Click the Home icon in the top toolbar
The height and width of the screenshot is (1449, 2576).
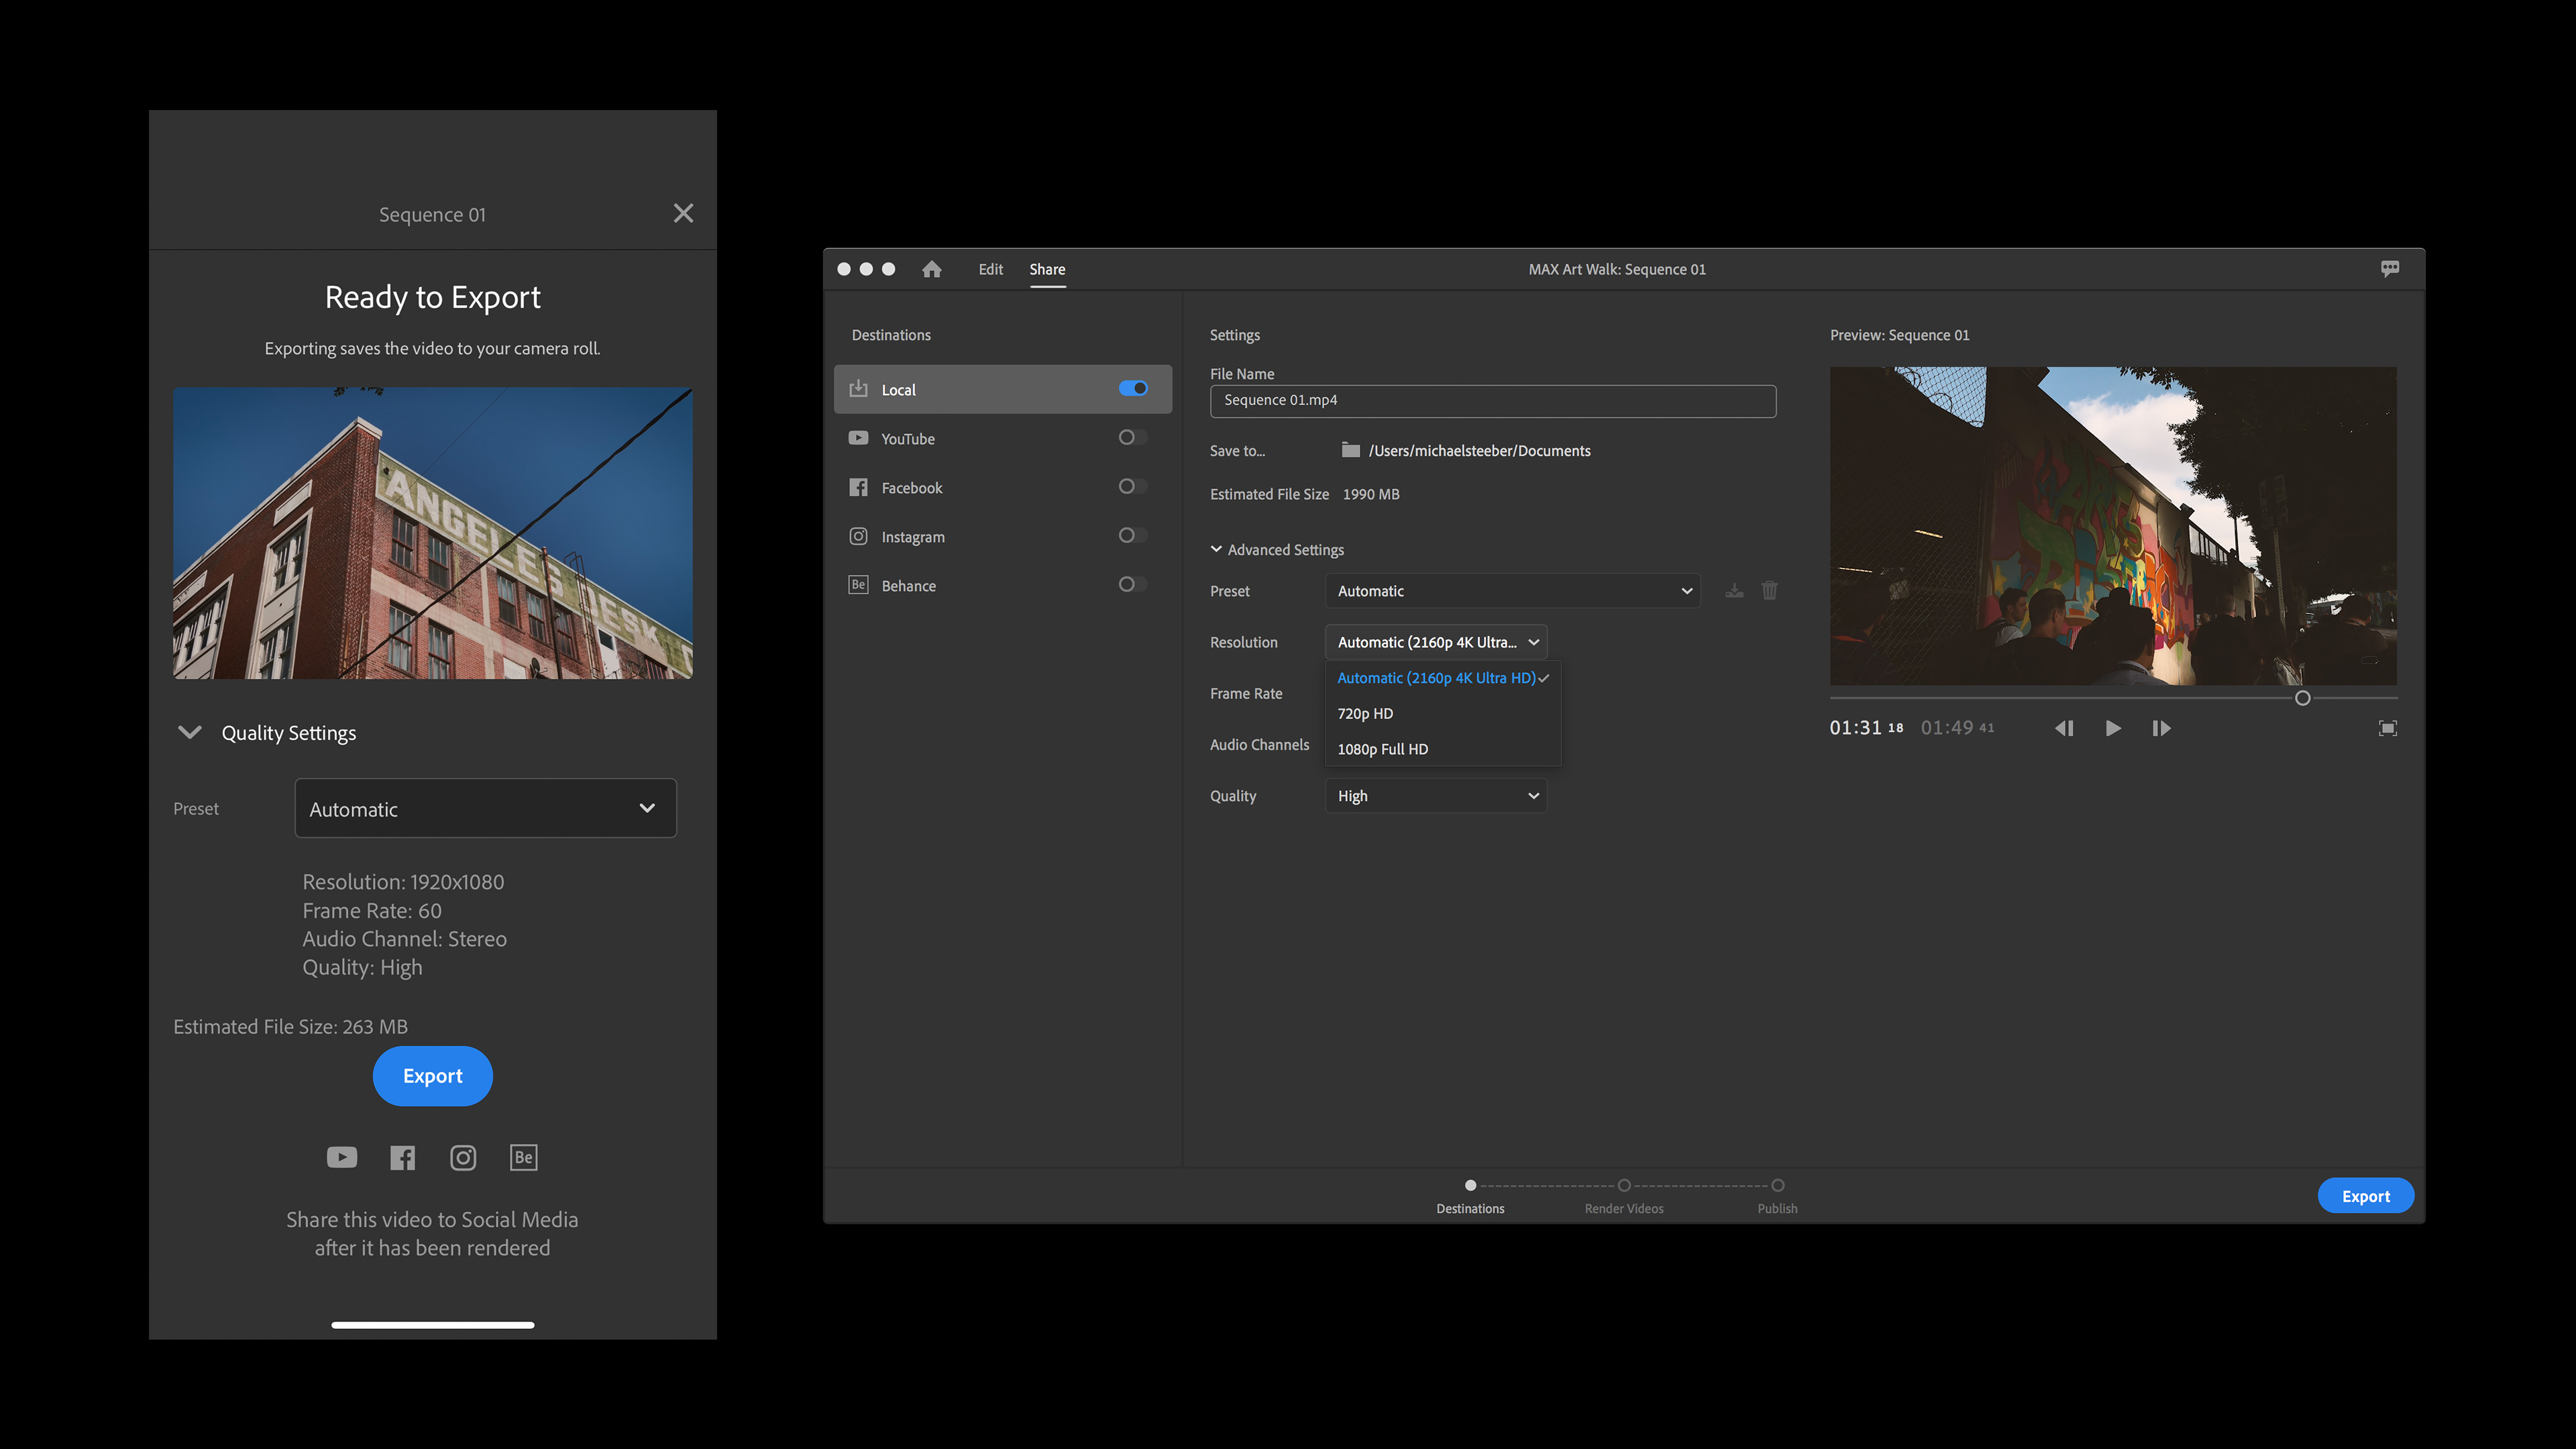931,269
